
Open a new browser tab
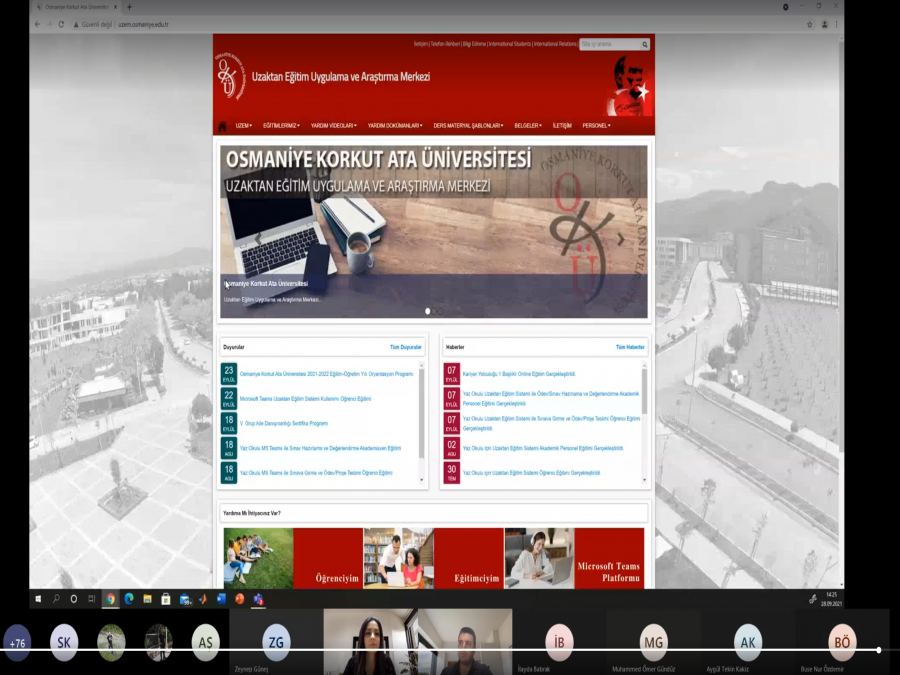129,7
